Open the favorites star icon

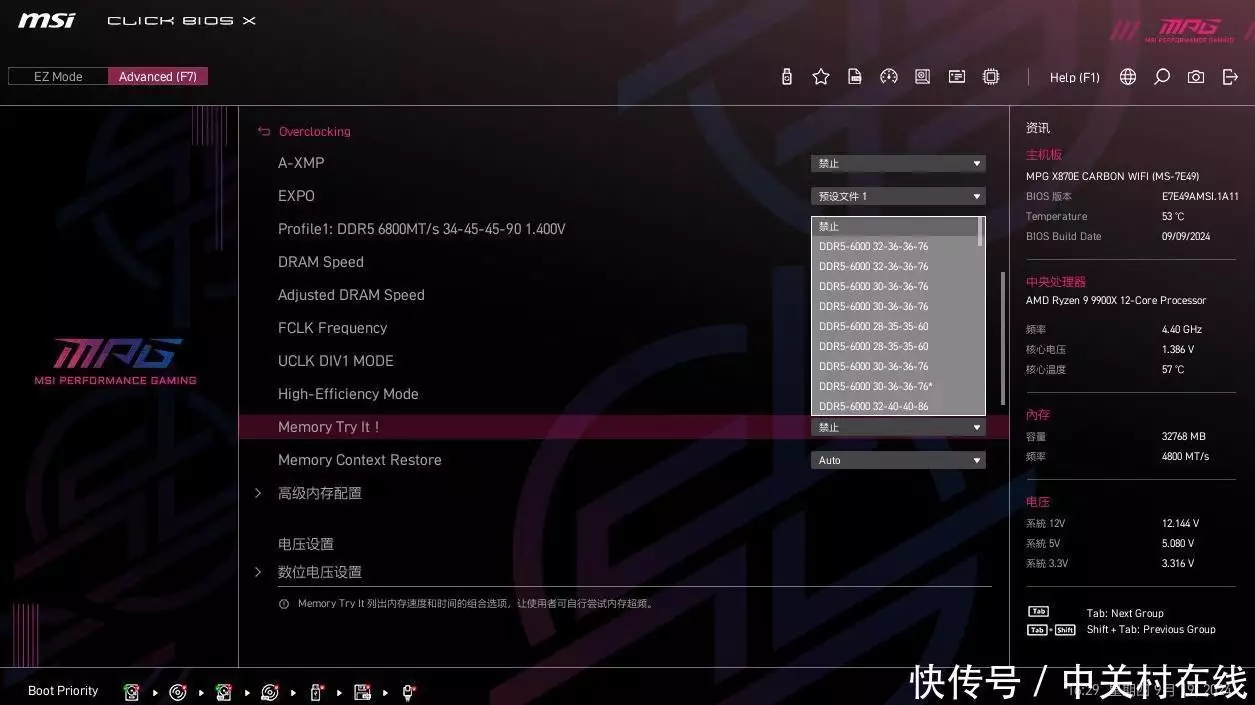tap(821, 77)
